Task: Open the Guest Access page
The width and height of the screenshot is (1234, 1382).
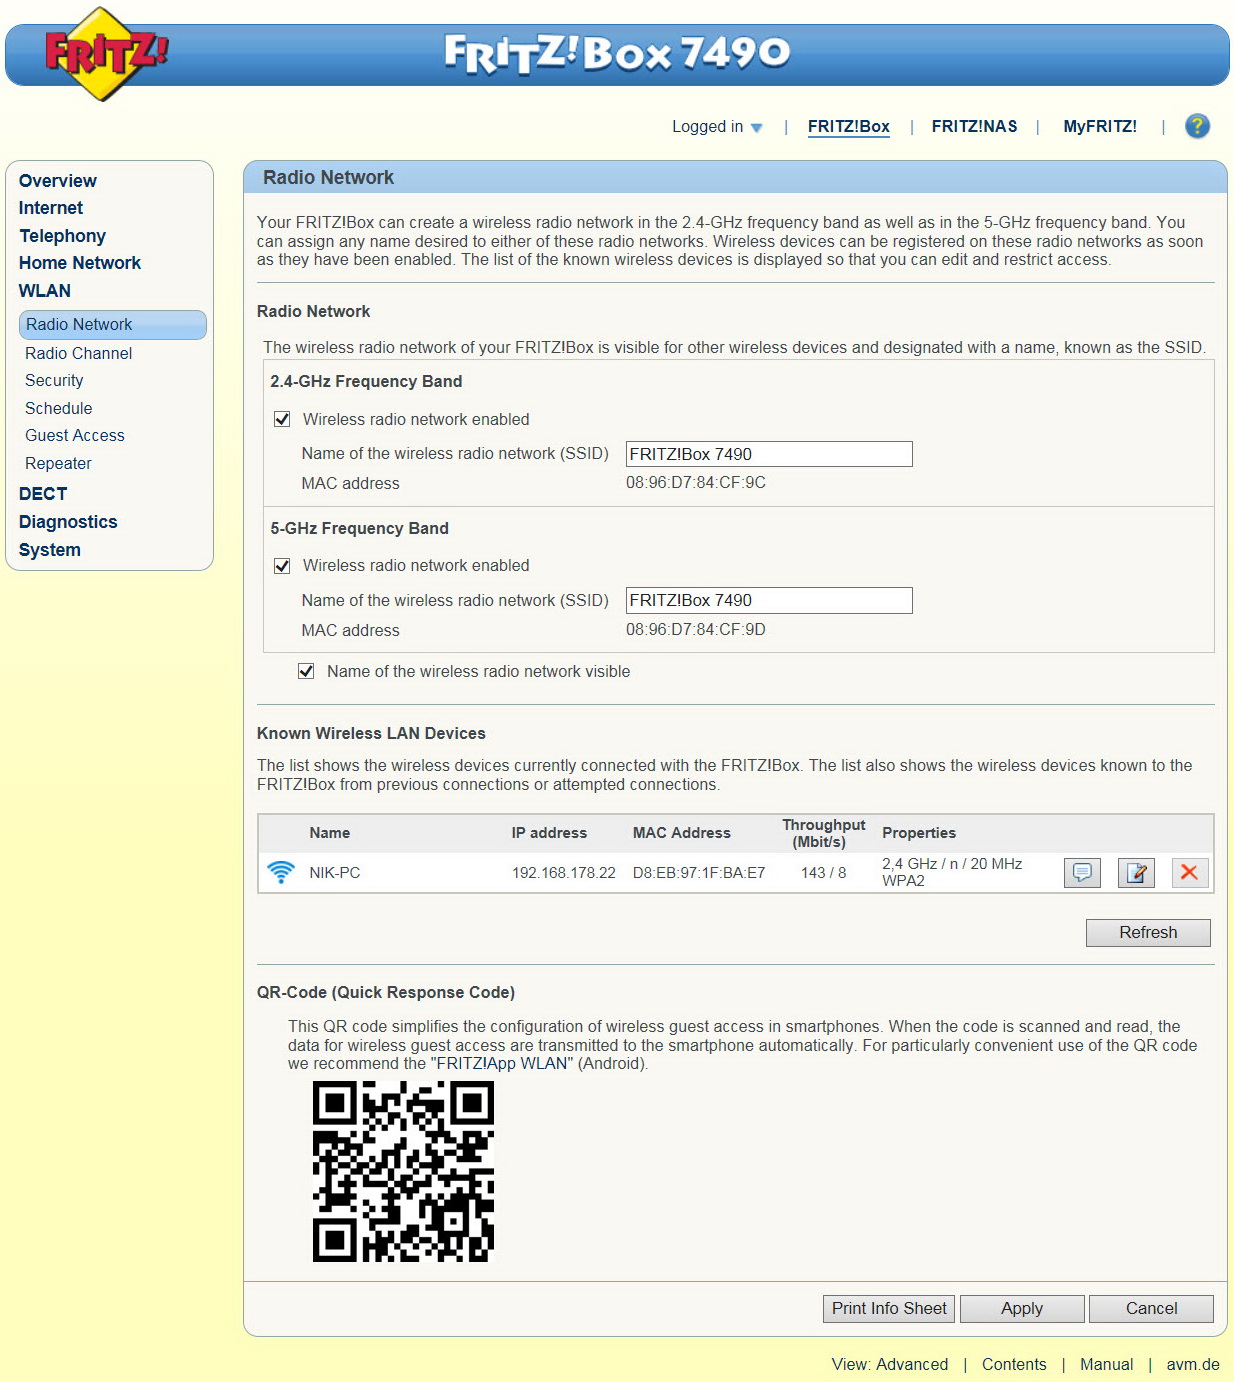Action: tap(75, 436)
